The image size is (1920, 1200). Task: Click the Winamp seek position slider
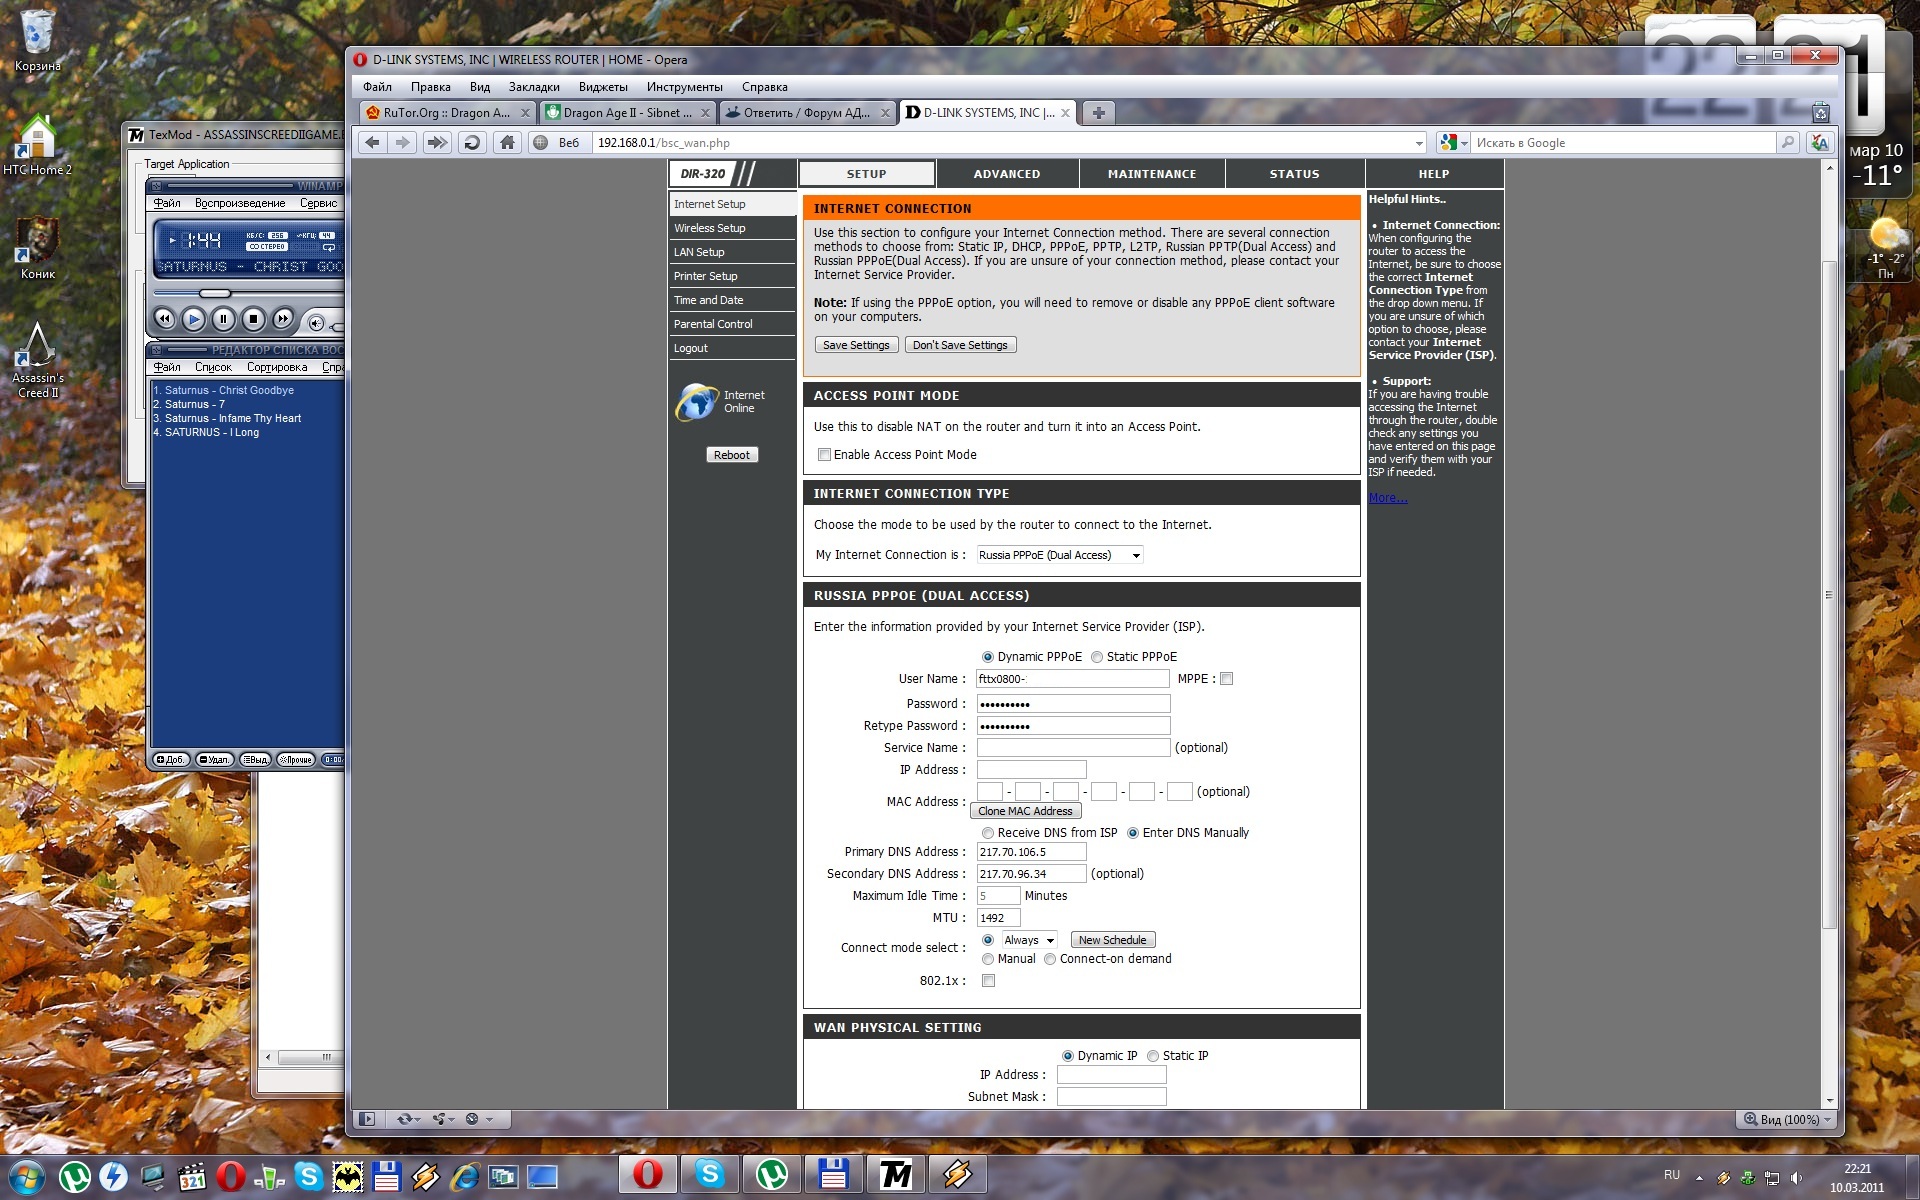point(214,293)
